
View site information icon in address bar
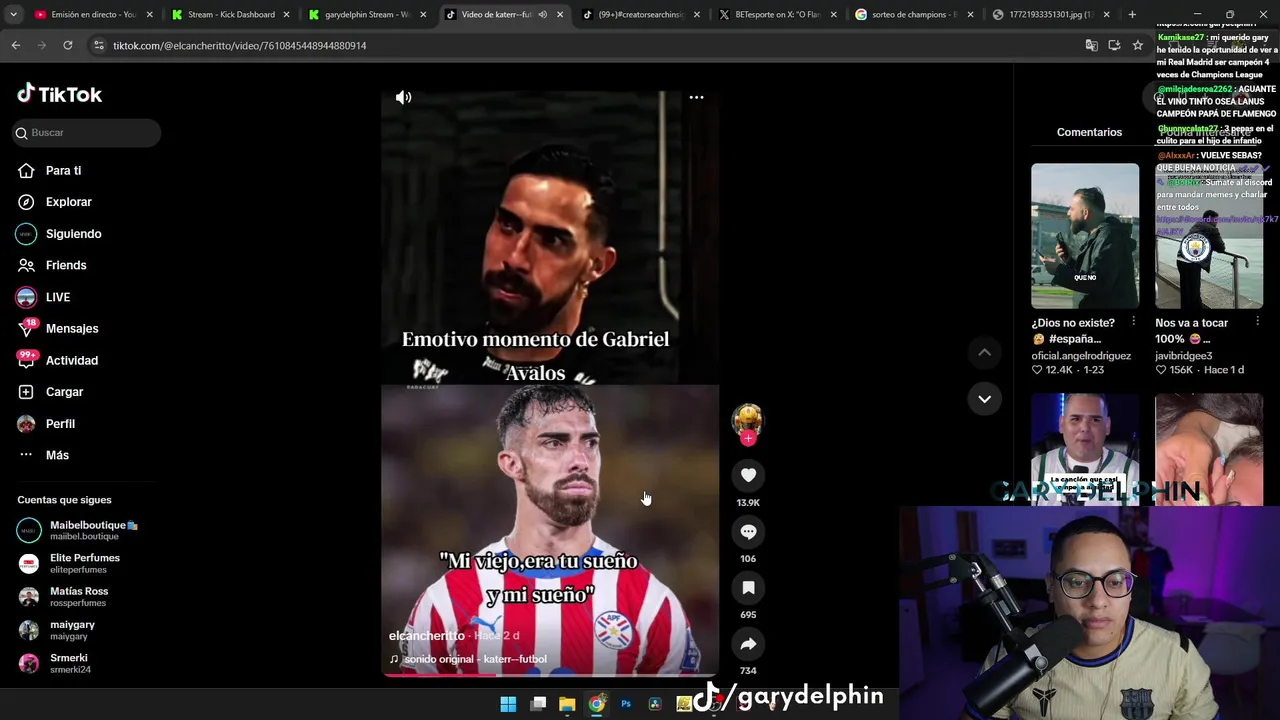98,45
